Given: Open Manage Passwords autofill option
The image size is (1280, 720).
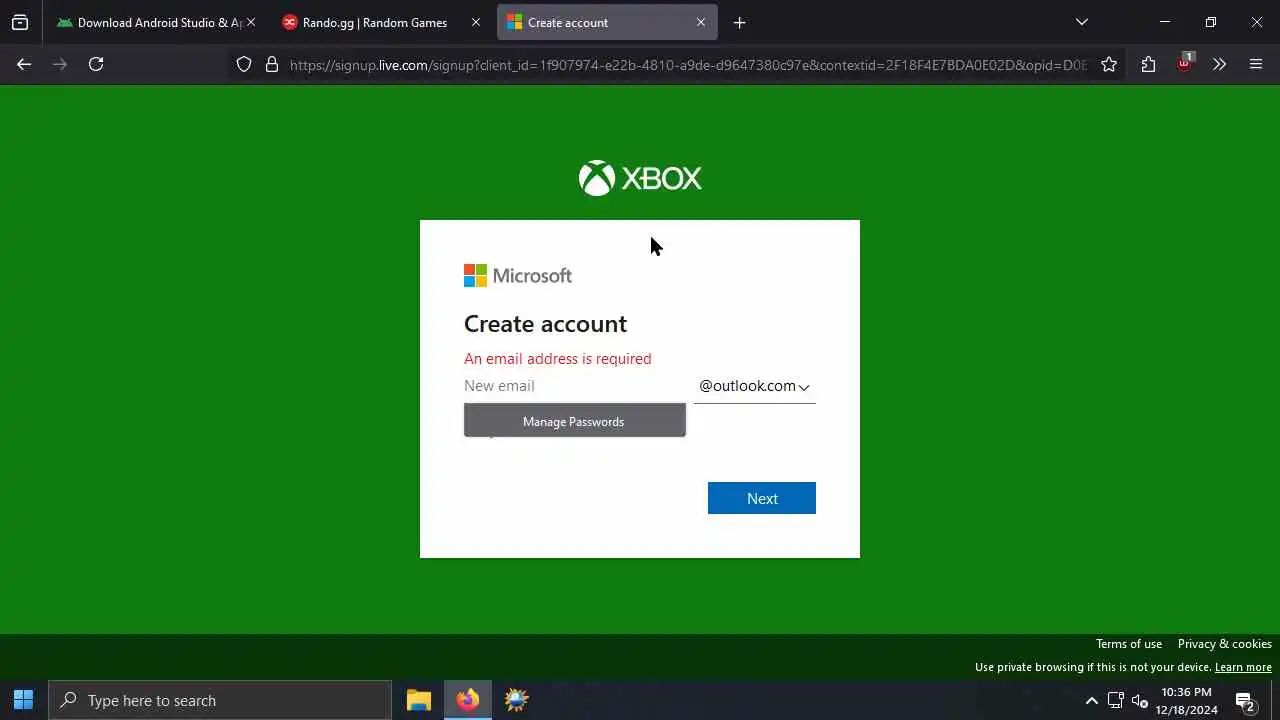Looking at the screenshot, I should point(574,421).
